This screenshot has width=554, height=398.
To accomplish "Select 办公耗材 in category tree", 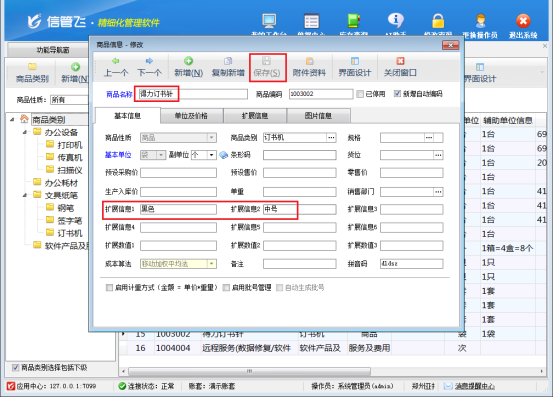I will [x=61, y=183].
